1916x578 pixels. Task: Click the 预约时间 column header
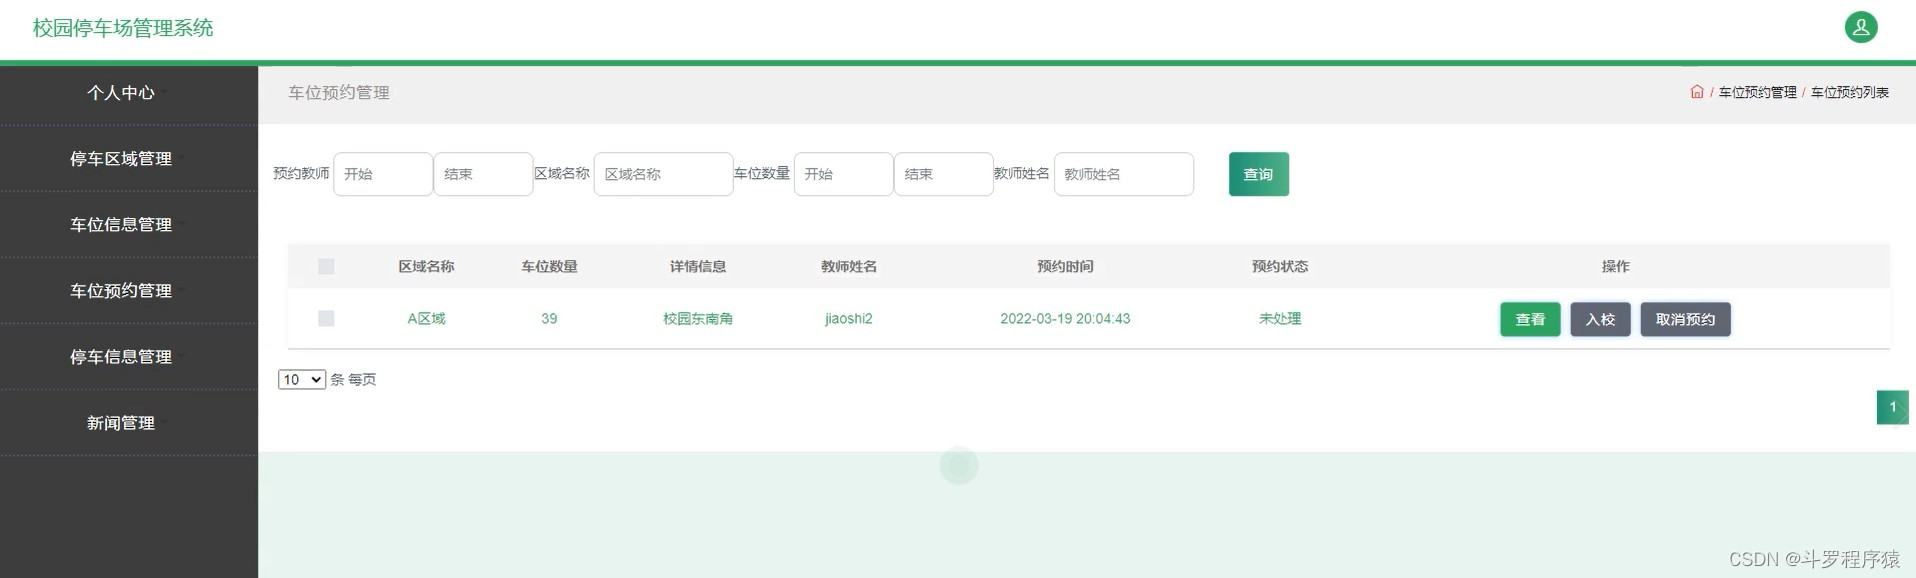1065,266
